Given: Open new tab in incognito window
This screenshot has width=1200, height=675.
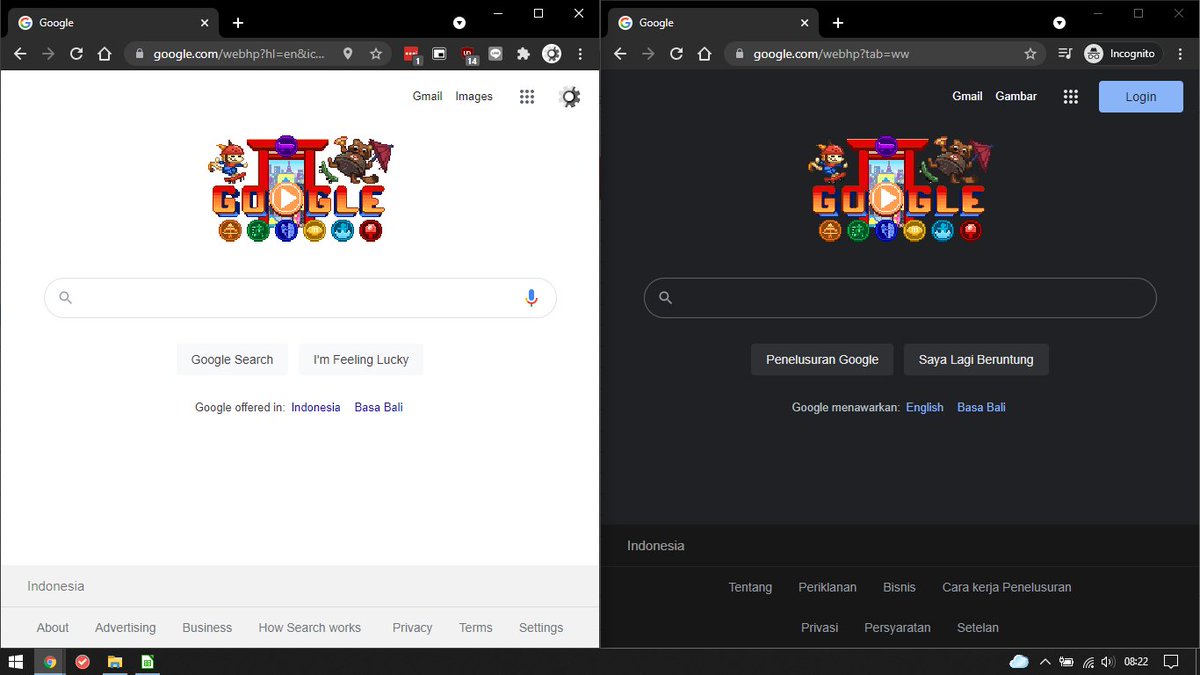Looking at the screenshot, I should tap(838, 23).
